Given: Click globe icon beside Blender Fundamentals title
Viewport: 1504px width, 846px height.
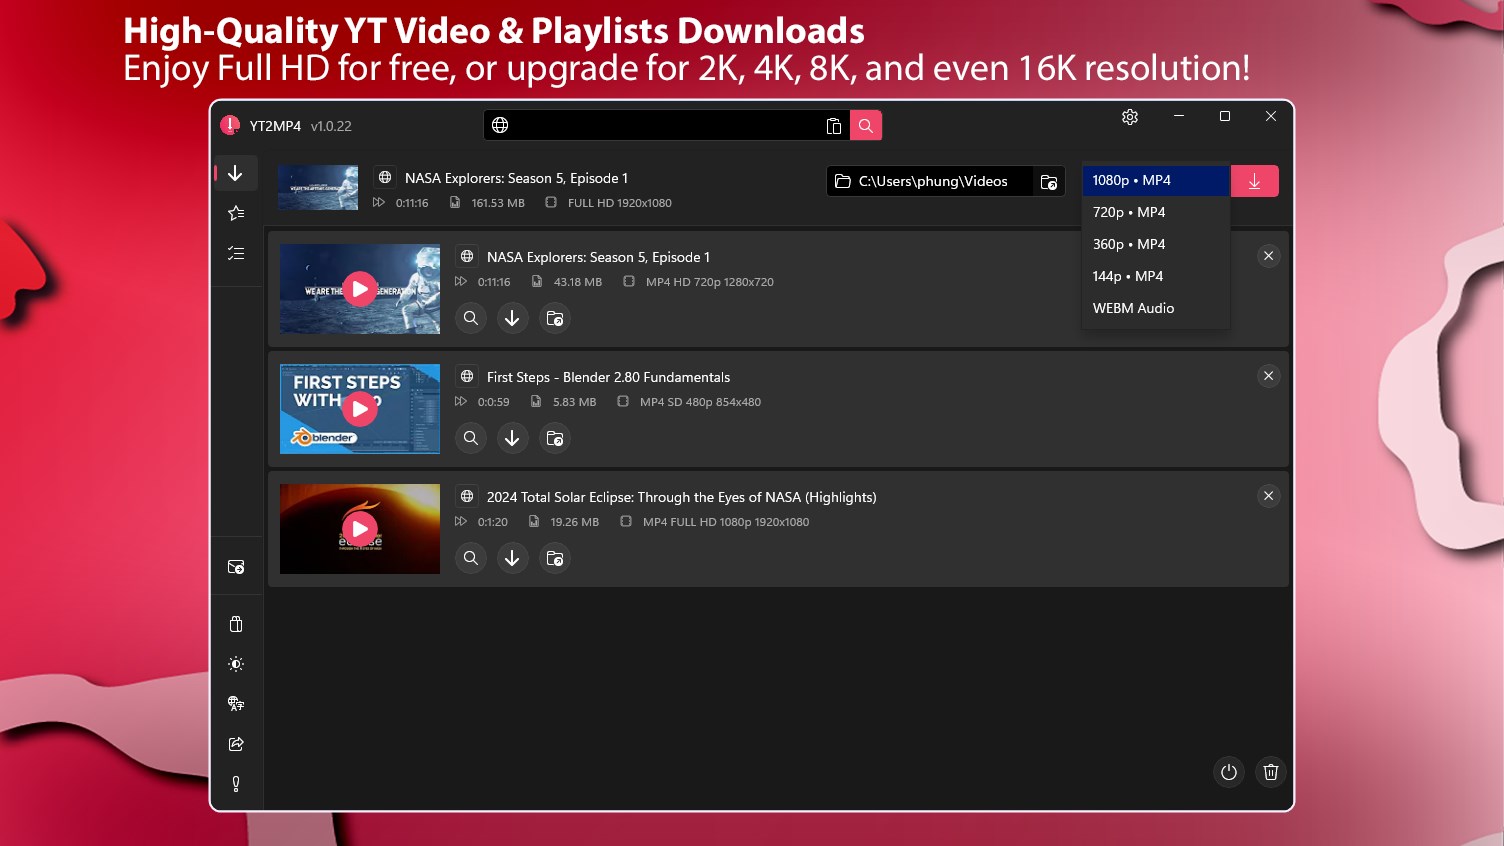Looking at the screenshot, I should tap(467, 376).
